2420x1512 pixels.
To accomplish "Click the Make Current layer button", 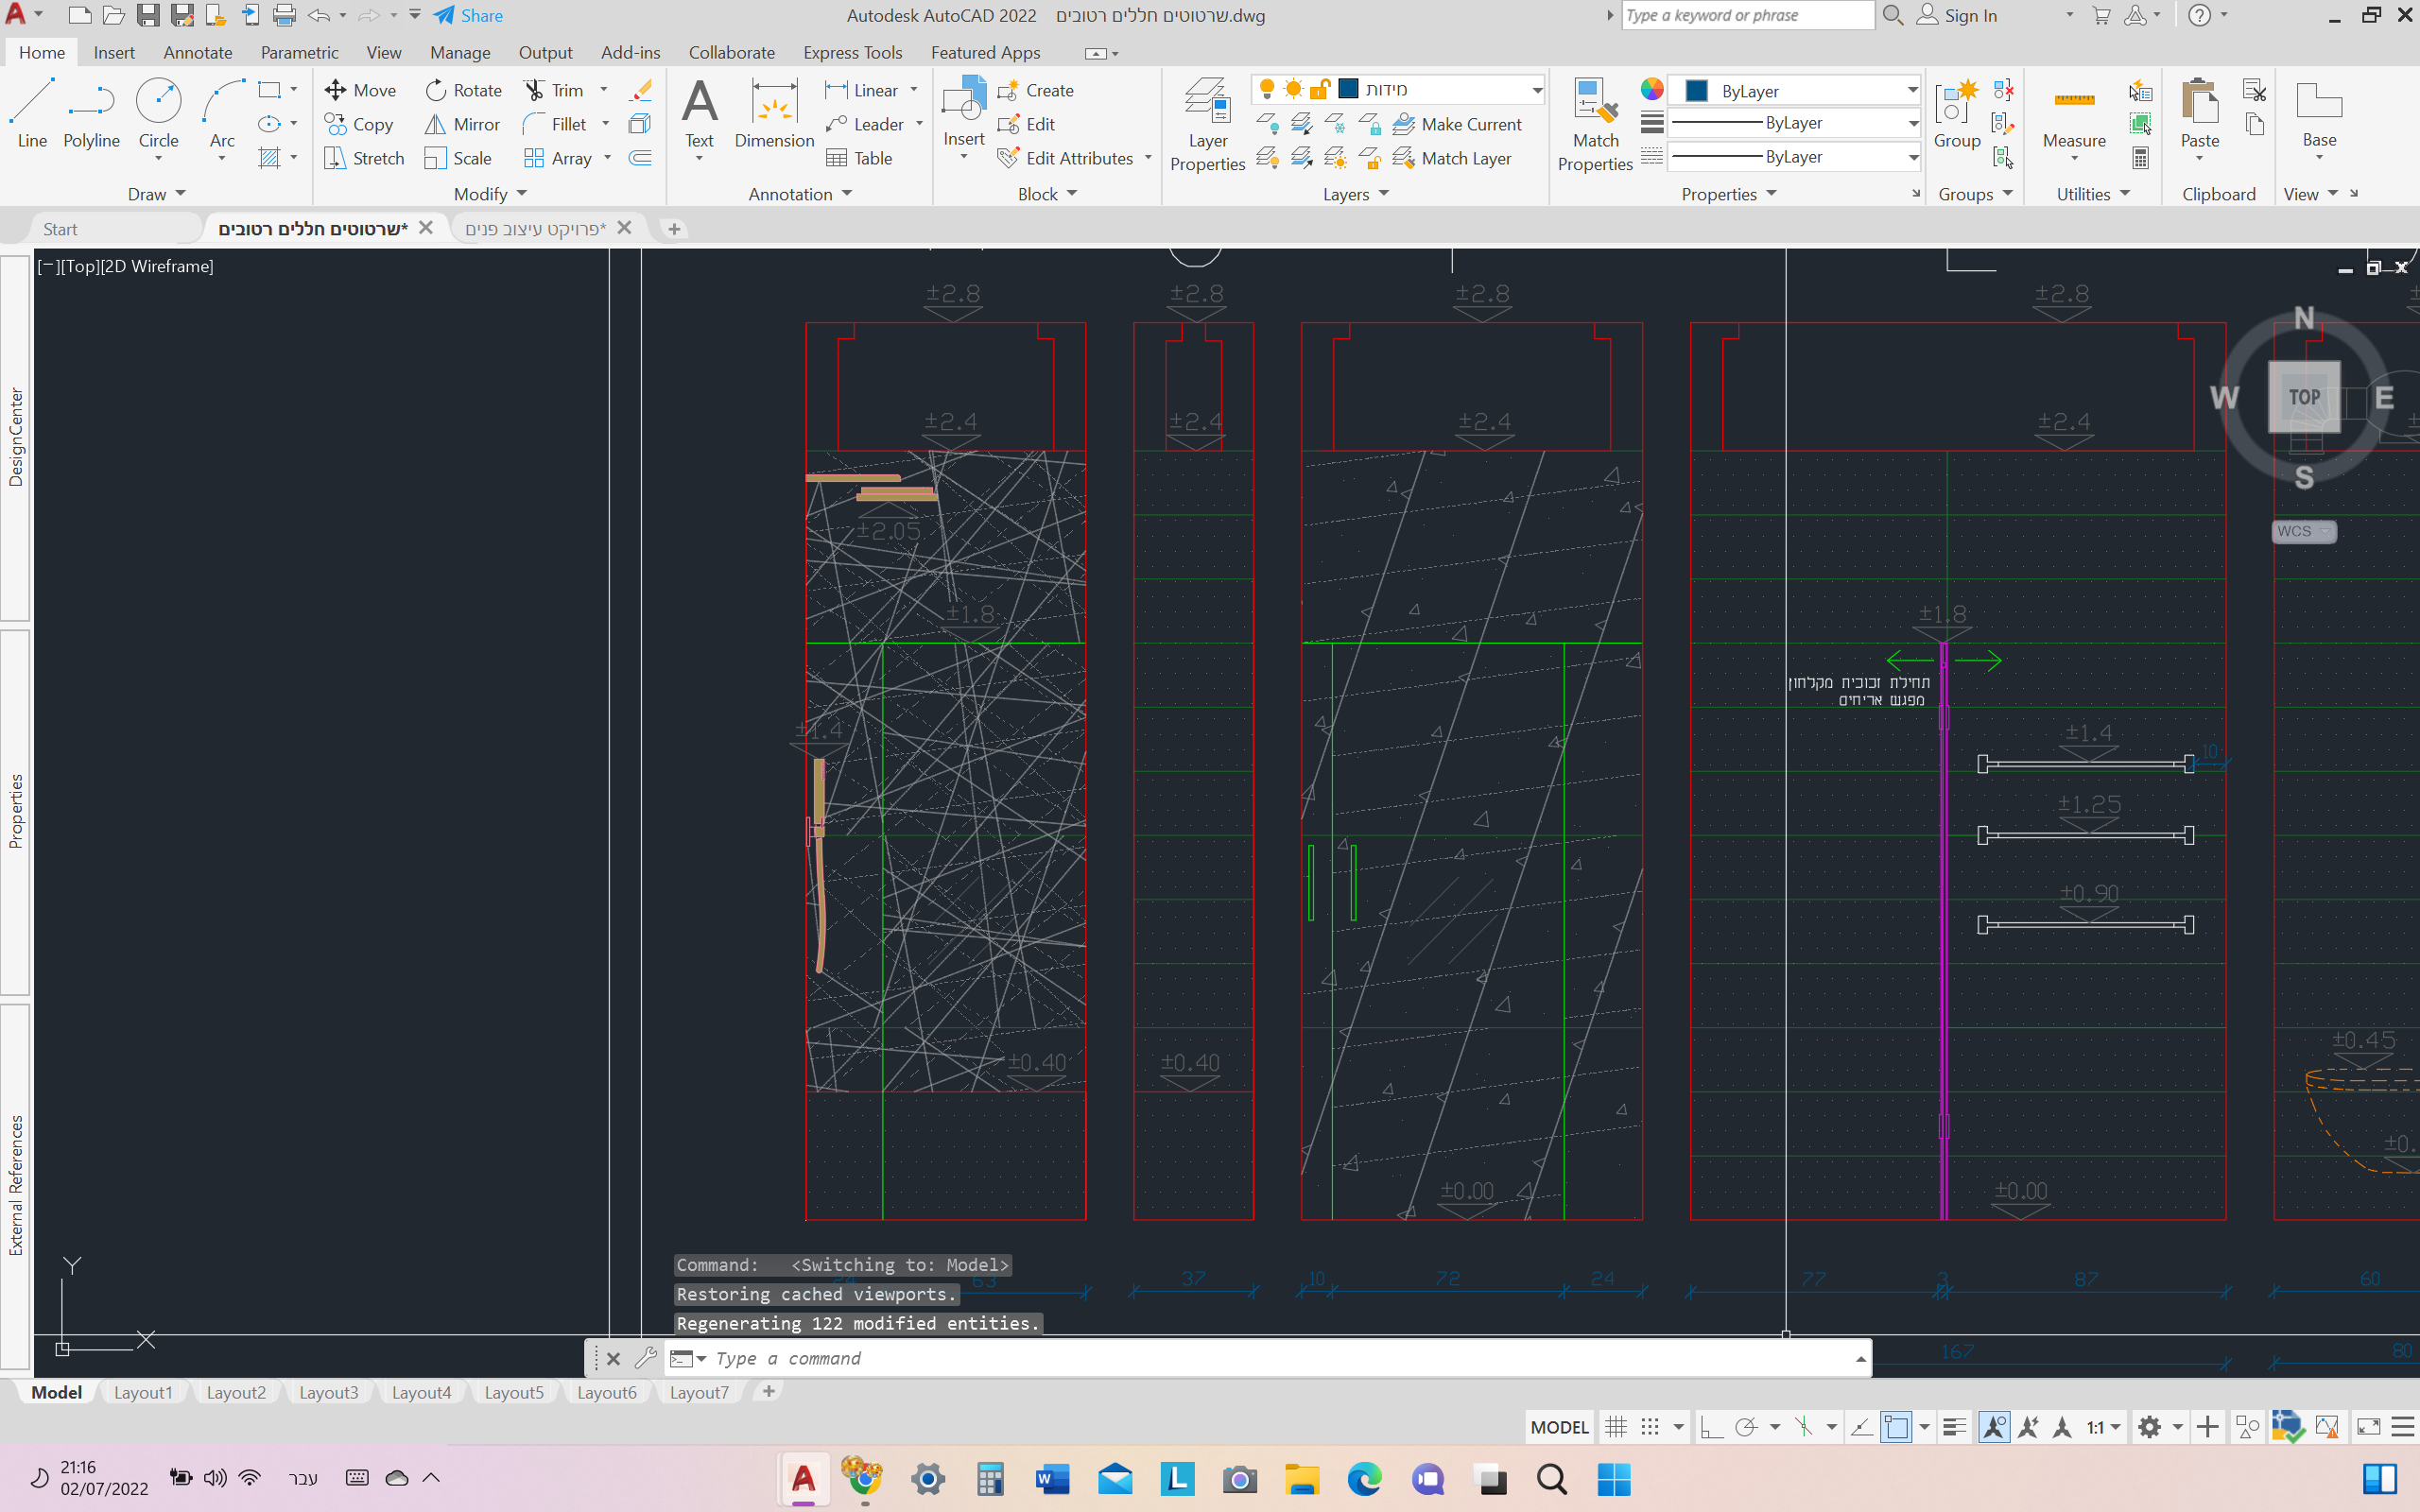I will pyautogui.click(x=1457, y=124).
